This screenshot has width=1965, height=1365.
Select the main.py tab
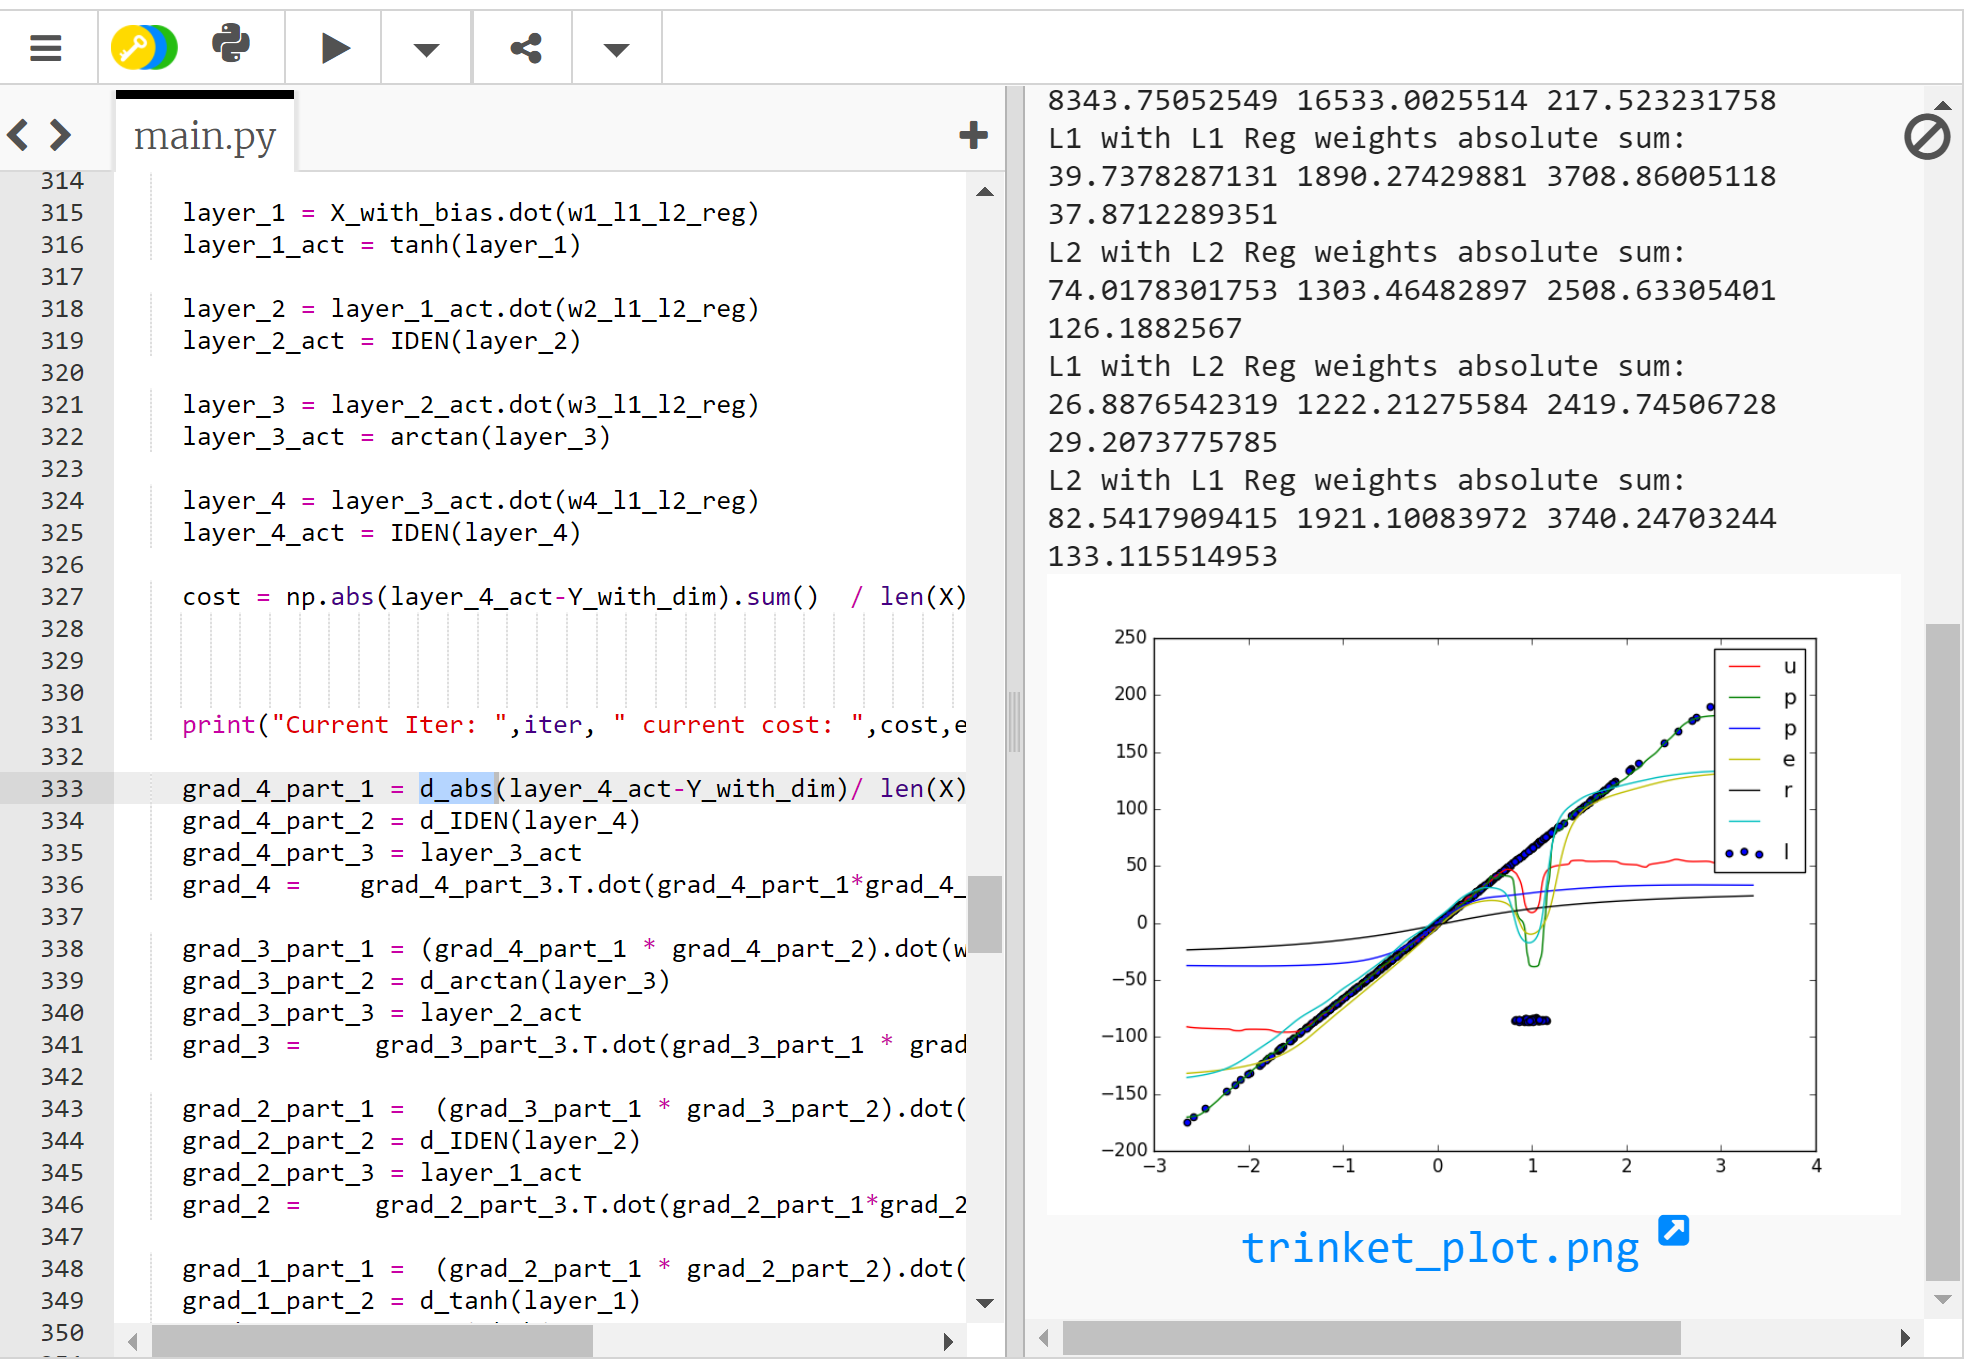pyautogui.click(x=205, y=134)
